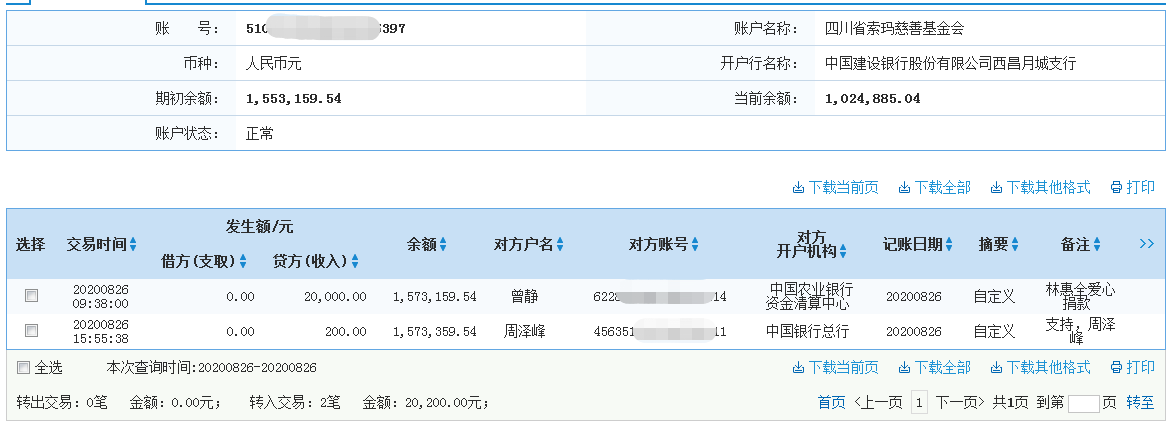Click payee name 周泽峰 cell
Screen dimensions: 1169x421
[x=525, y=331]
